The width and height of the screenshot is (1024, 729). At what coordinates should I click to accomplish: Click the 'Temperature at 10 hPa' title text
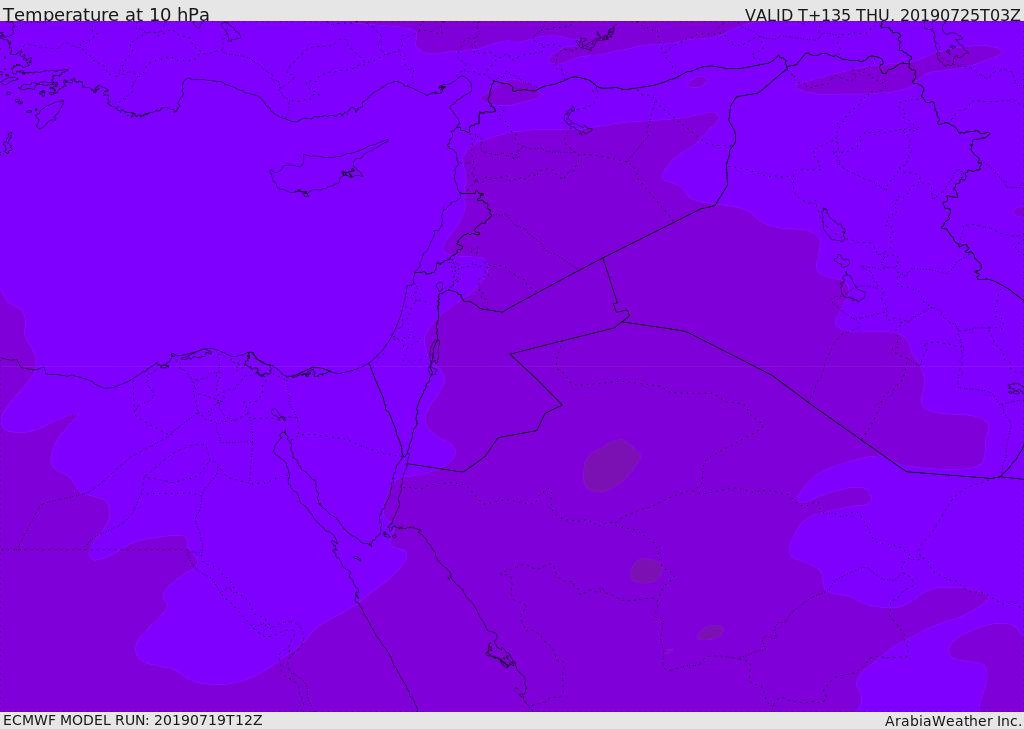(x=106, y=14)
